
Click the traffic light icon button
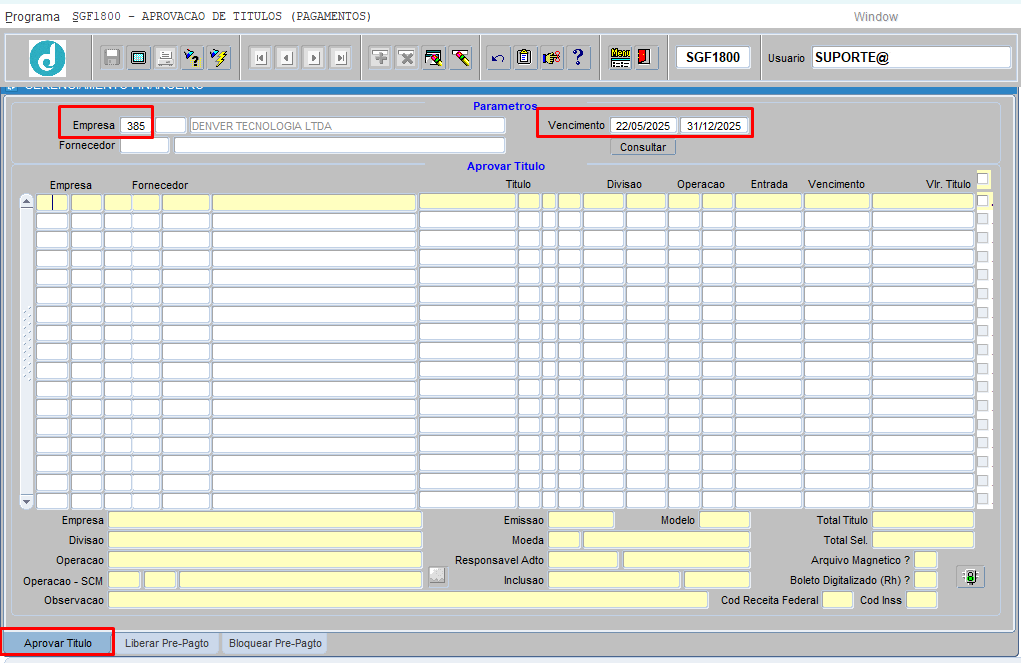(969, 577)
